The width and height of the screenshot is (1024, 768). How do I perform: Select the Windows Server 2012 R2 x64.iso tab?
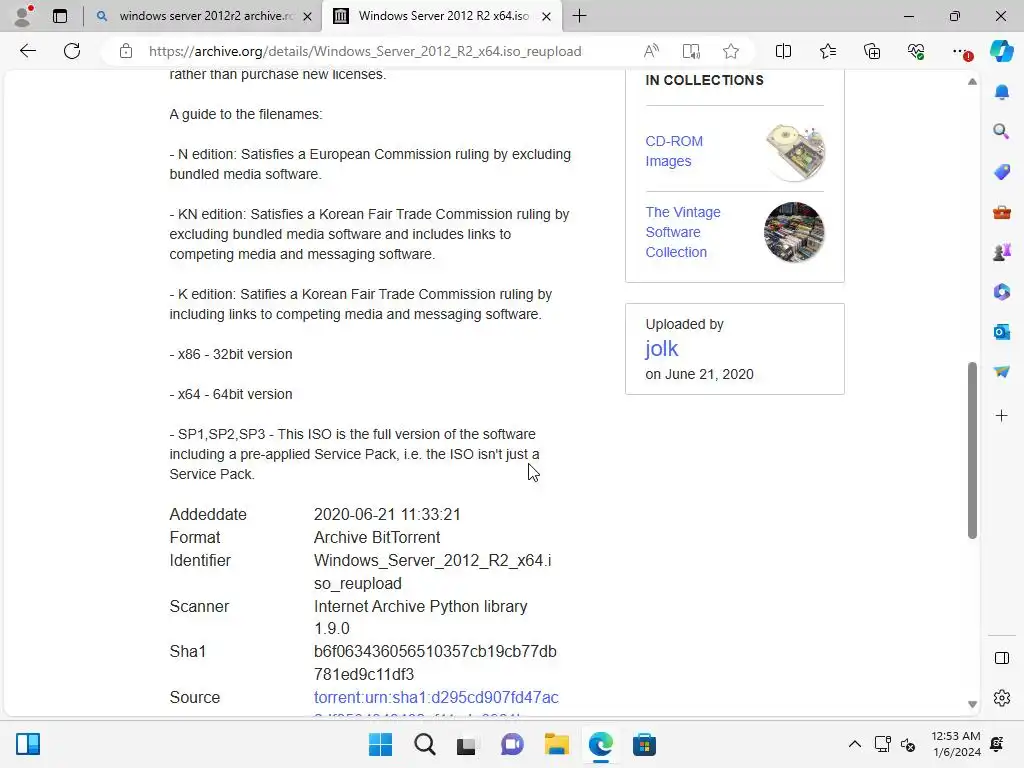444,16
